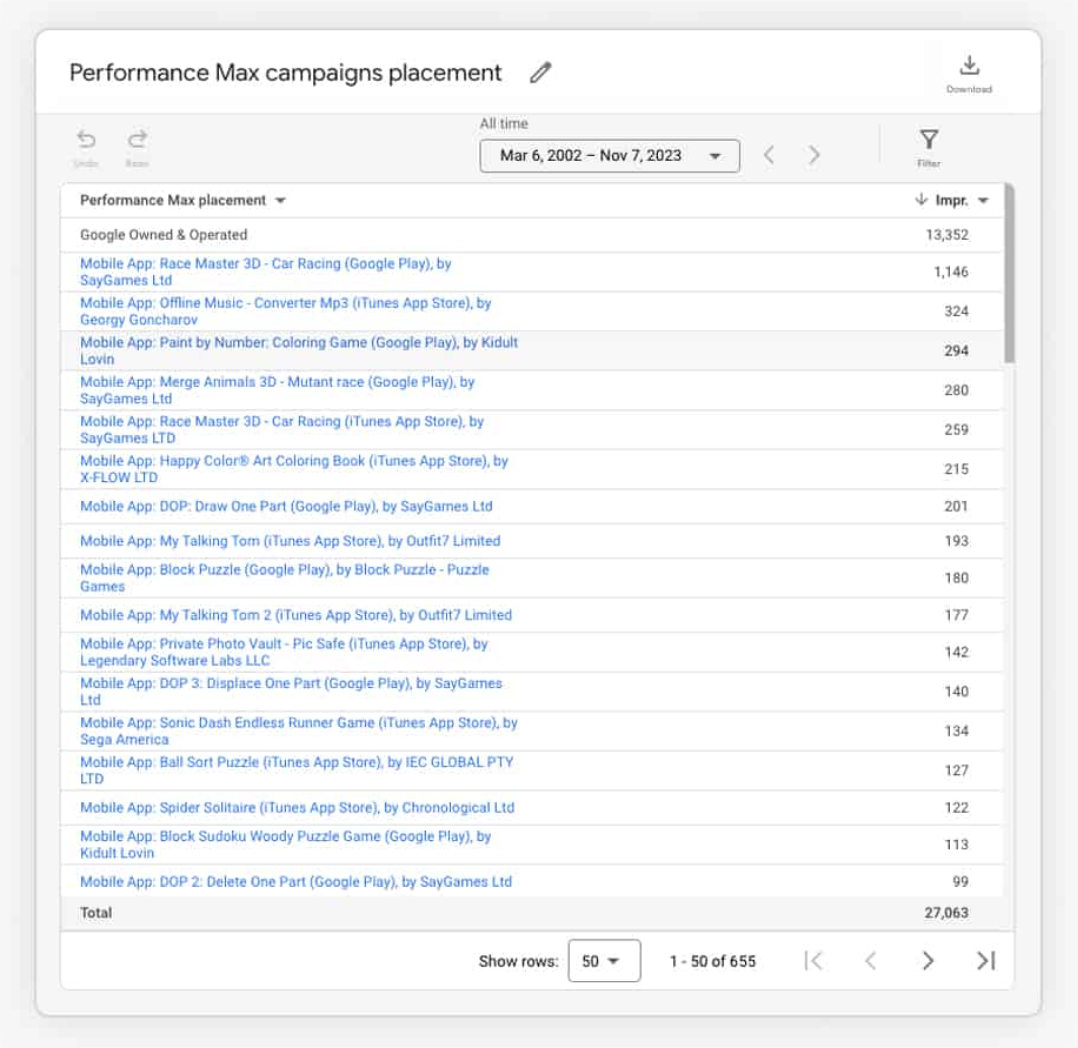The width and height of the screenshot is (1078, 1048).
Task: Click the 99 impressions cell
Action: coord(960,882)
